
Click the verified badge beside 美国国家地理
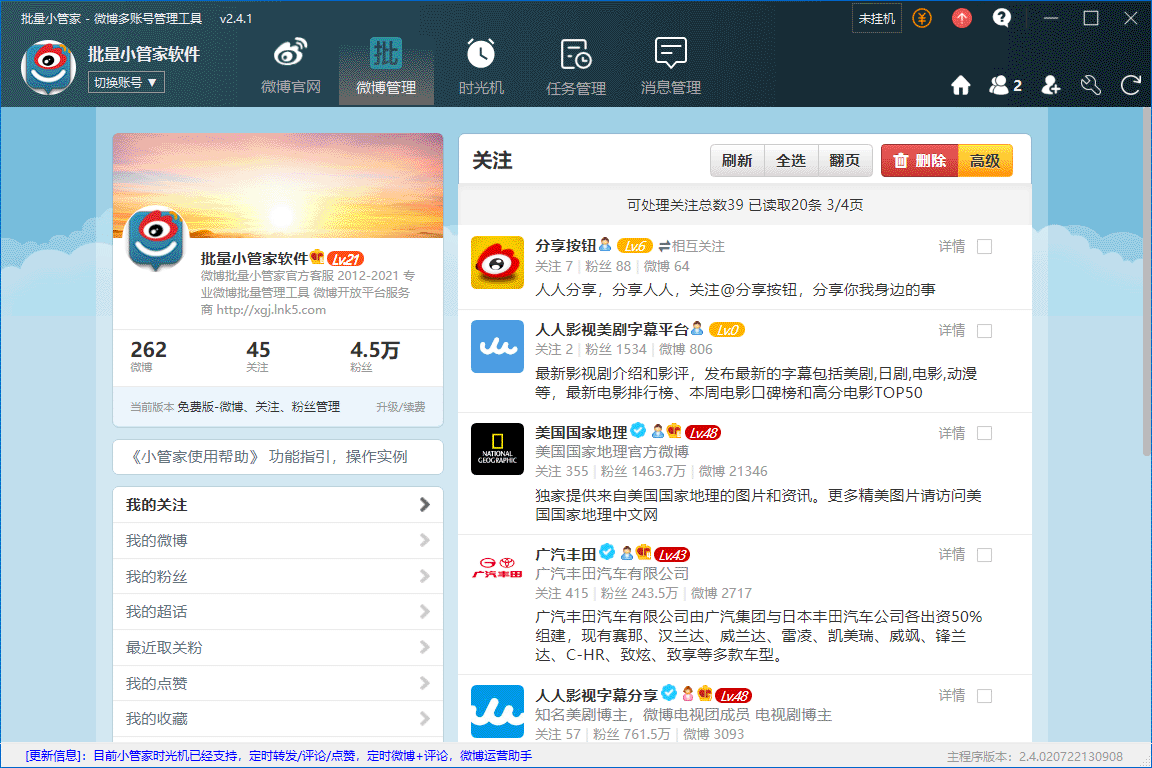tap(638, 431)
